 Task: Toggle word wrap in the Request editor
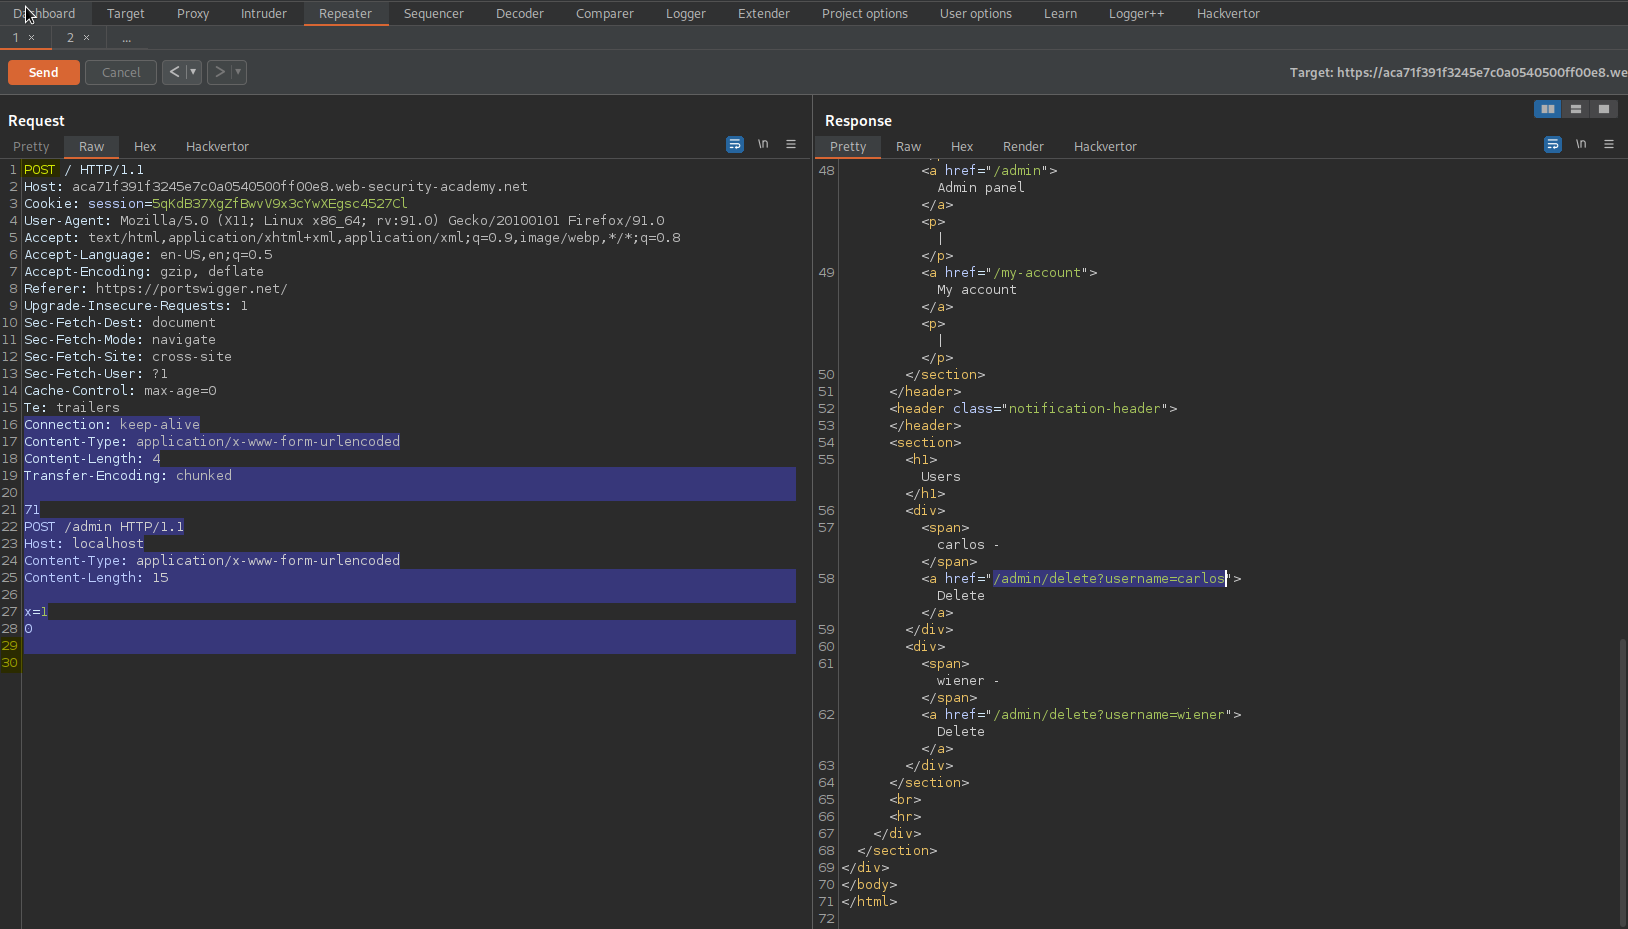pyautogui.click(x=735, y=145)
